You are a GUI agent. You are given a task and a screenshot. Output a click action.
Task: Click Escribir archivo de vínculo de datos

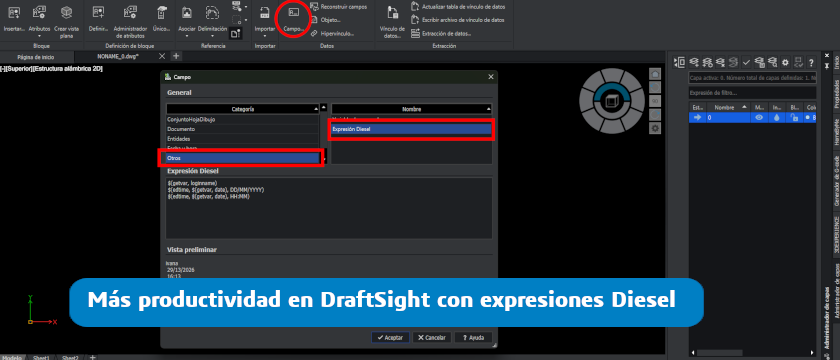point(458,20)
